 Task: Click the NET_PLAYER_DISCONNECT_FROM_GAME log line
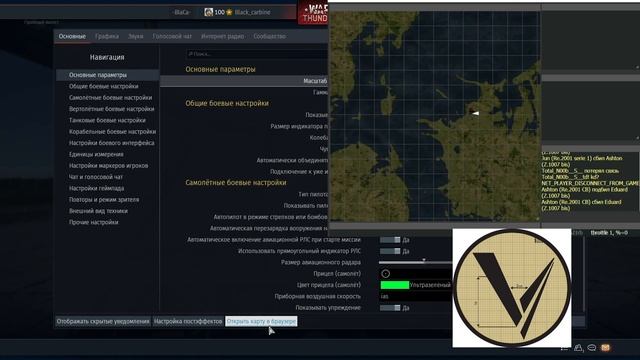(590, 183)
